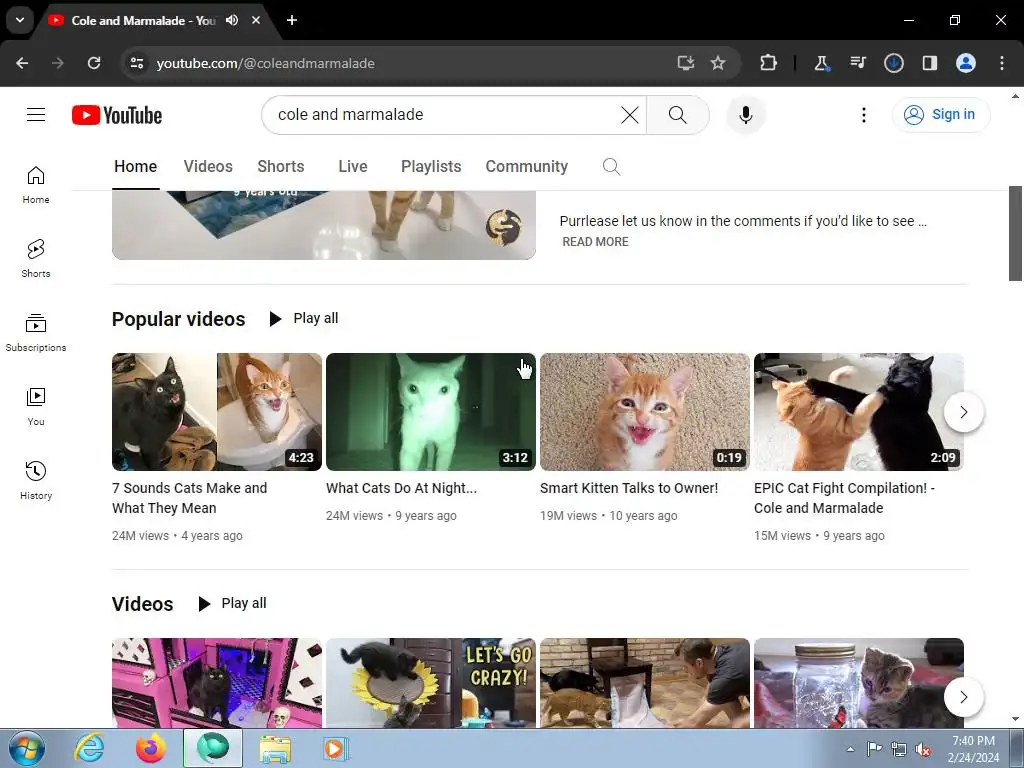Image resolution: width=1024 pixels, height=768 pixels.
Task: Go back in browser history
Action: (22, 63)
